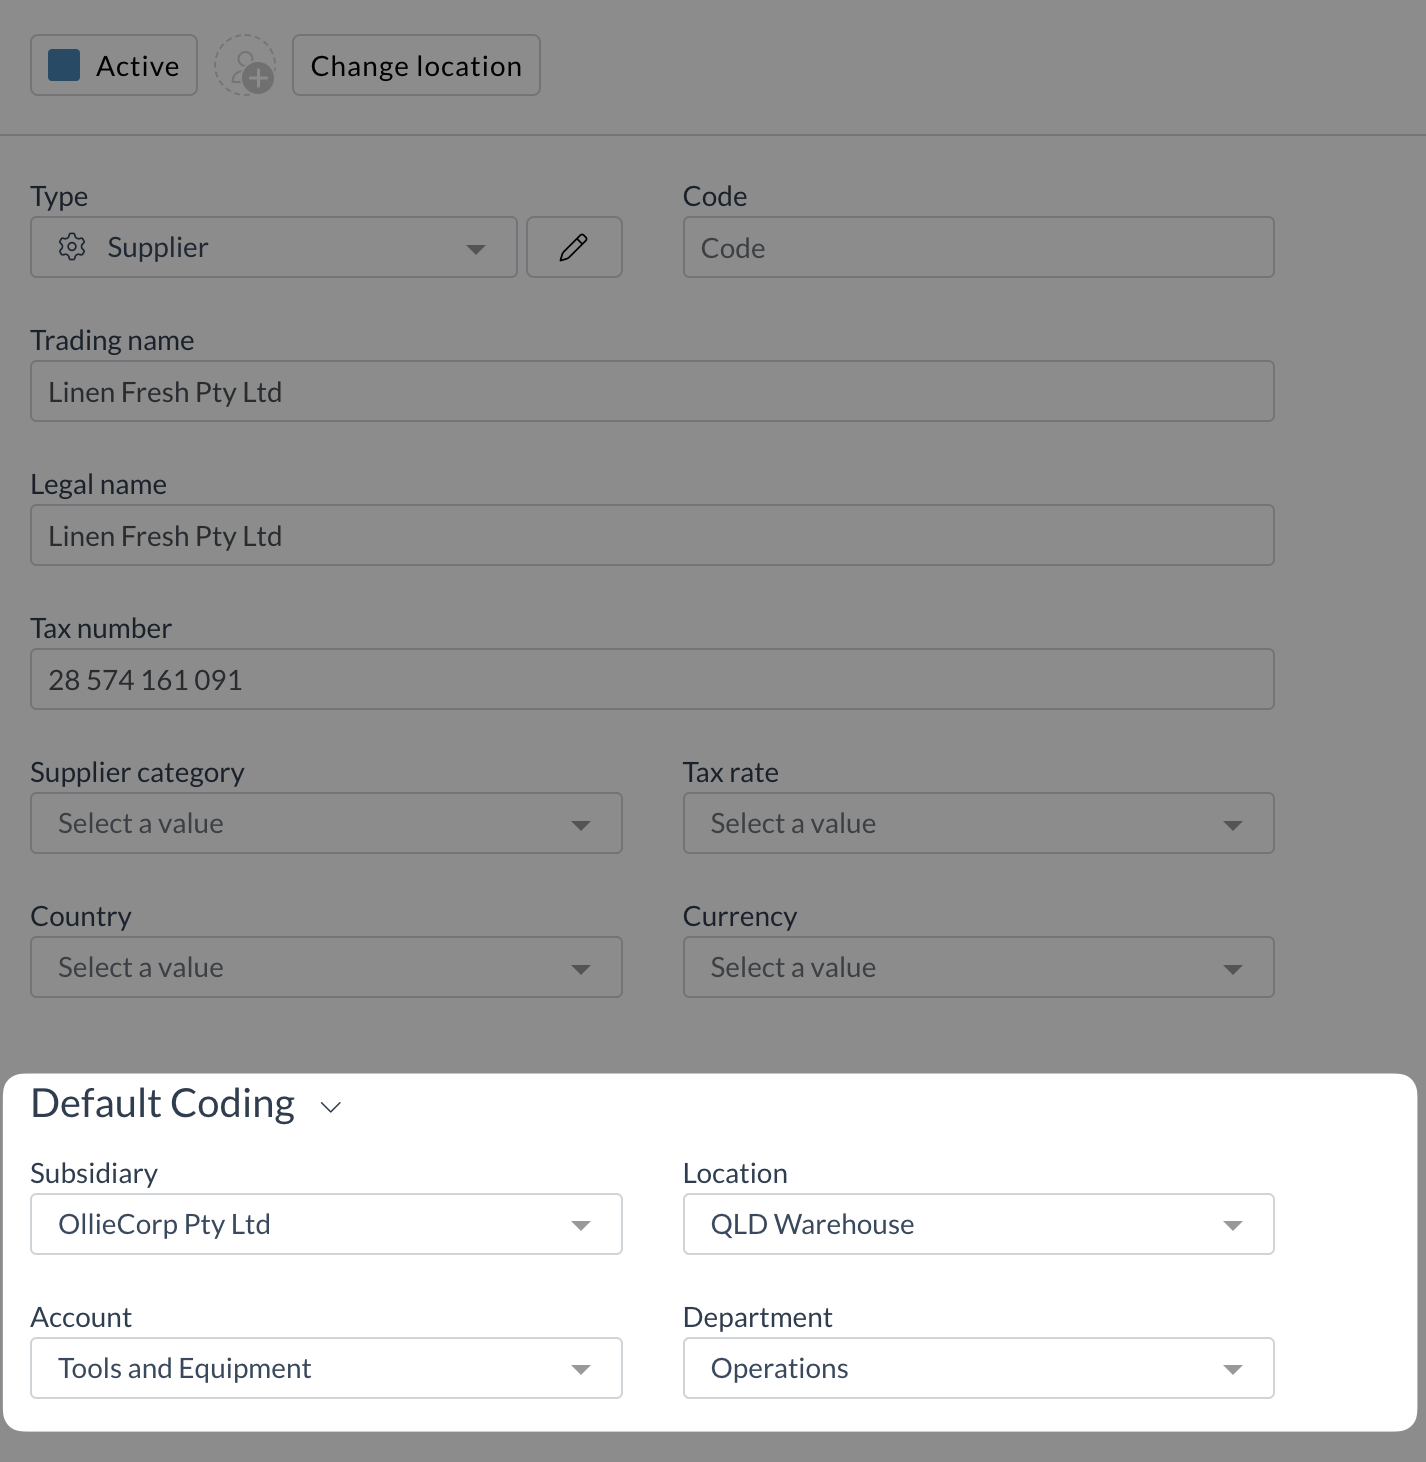The height and width of the screenshot is (1462, 1426).
Task: Toggle the Active status checkbox
Action: tap(64, 66)
